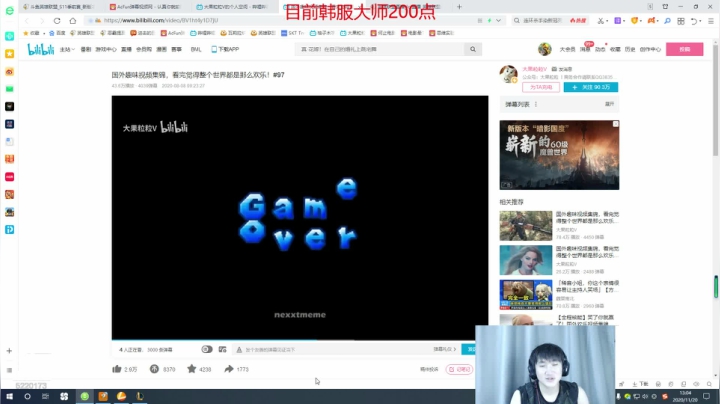Viewport: 720px width, 404px height.
Task: Click the yellow star sidebar icon
Action: 9,54
